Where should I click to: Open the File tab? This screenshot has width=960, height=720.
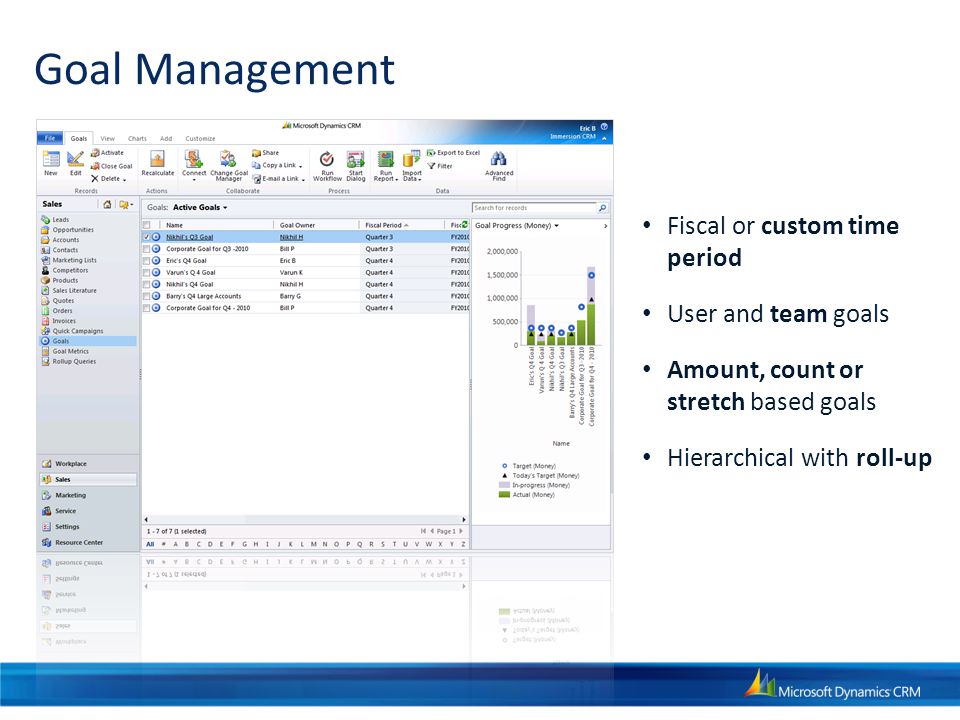[50, 138]
